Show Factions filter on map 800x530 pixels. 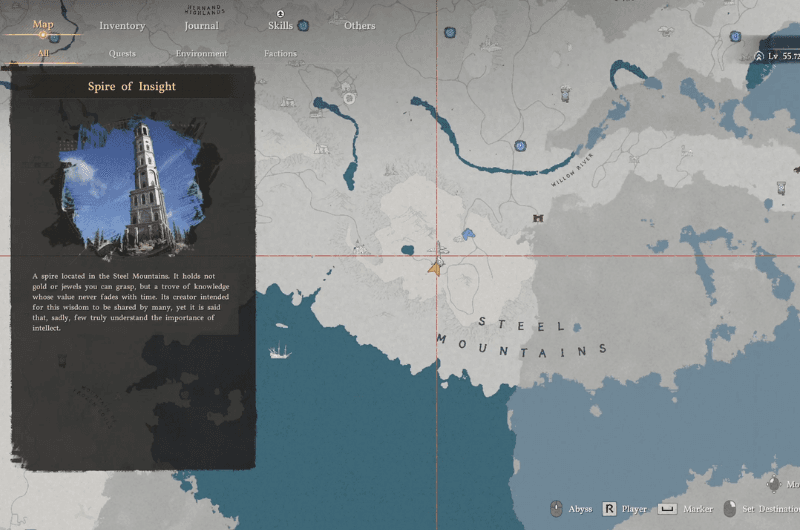pos(280,53)
